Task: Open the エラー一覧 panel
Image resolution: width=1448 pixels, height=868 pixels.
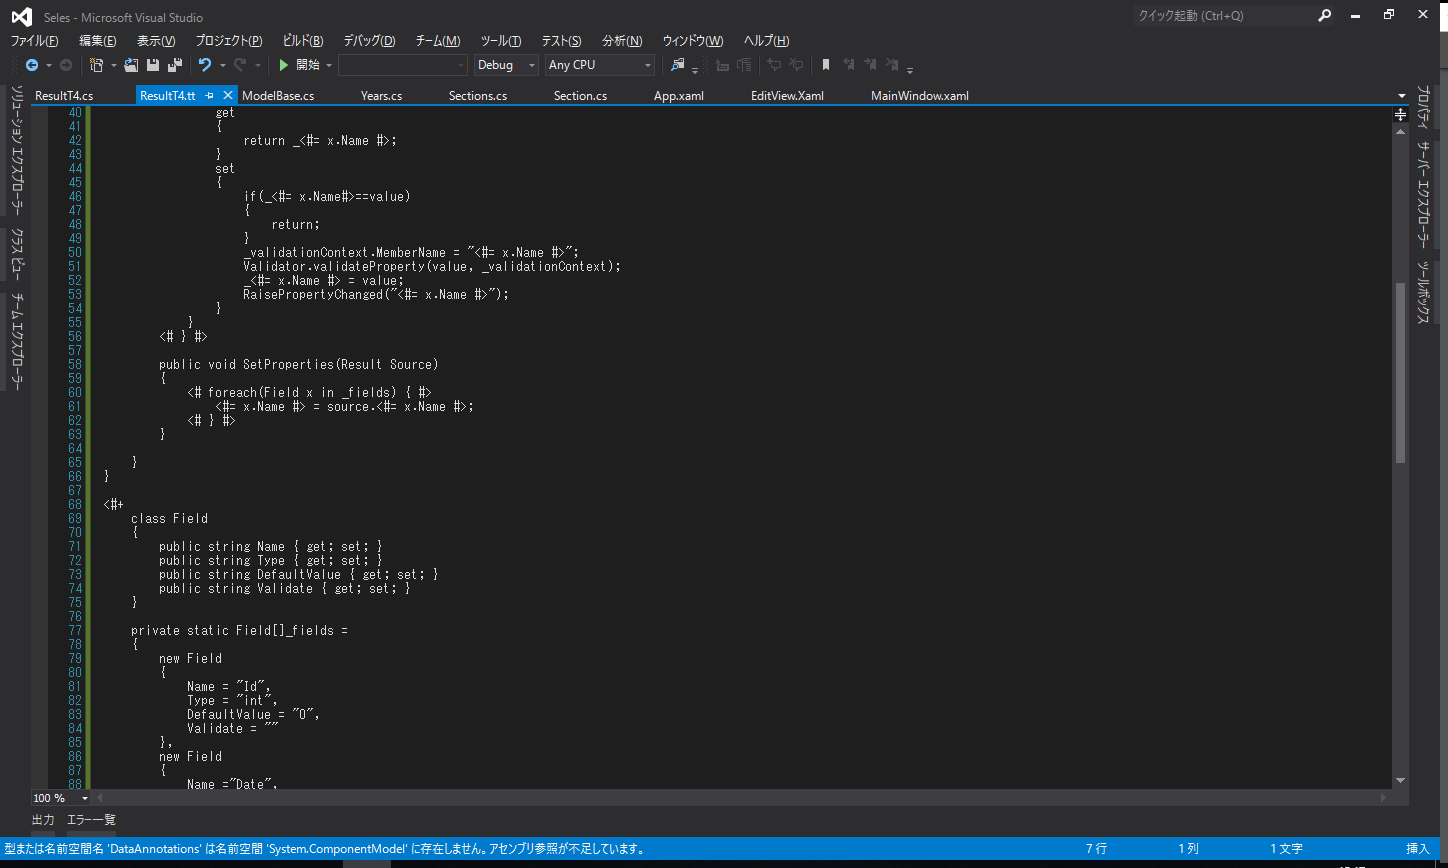Action: 91,819
